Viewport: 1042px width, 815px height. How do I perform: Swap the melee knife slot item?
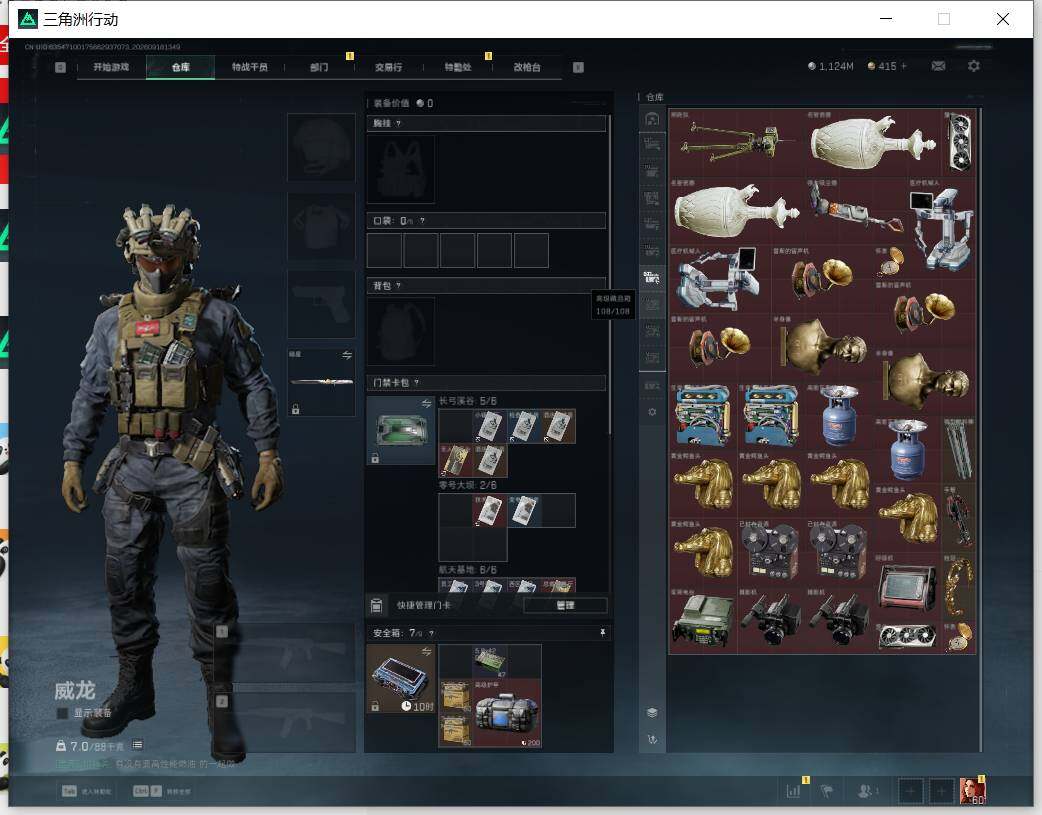(347, 356)
